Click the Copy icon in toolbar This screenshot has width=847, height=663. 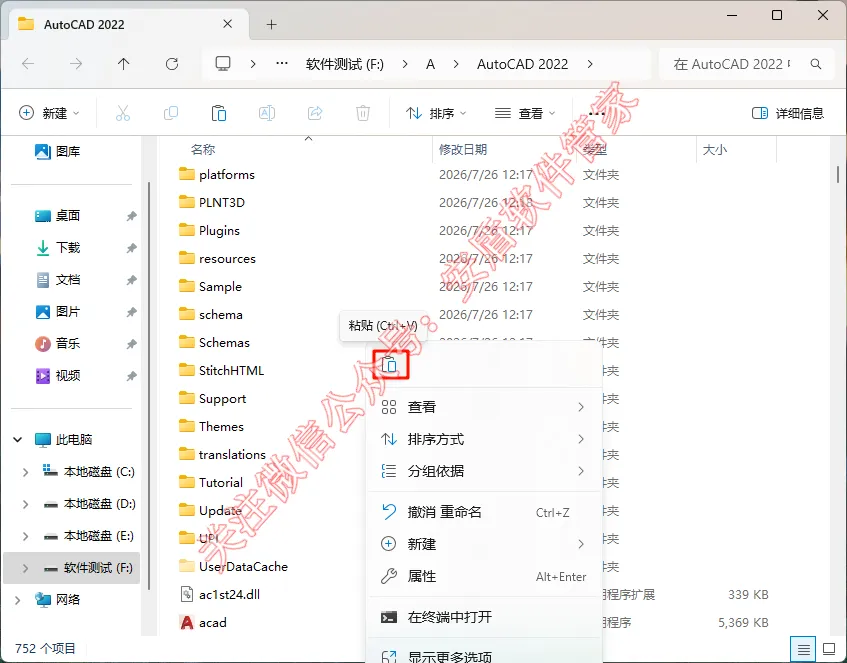click(171, 113)
